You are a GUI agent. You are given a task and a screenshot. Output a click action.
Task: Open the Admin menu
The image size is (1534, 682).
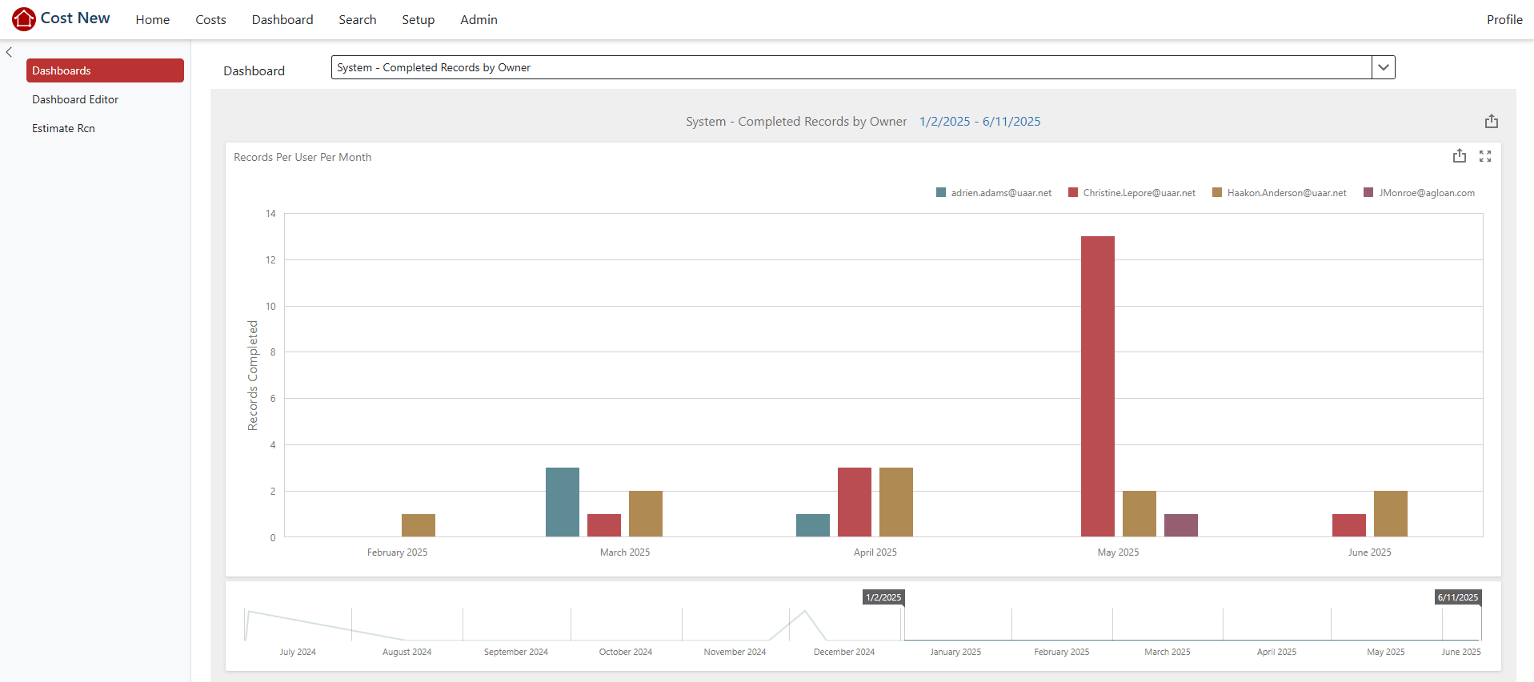(478, 19)
